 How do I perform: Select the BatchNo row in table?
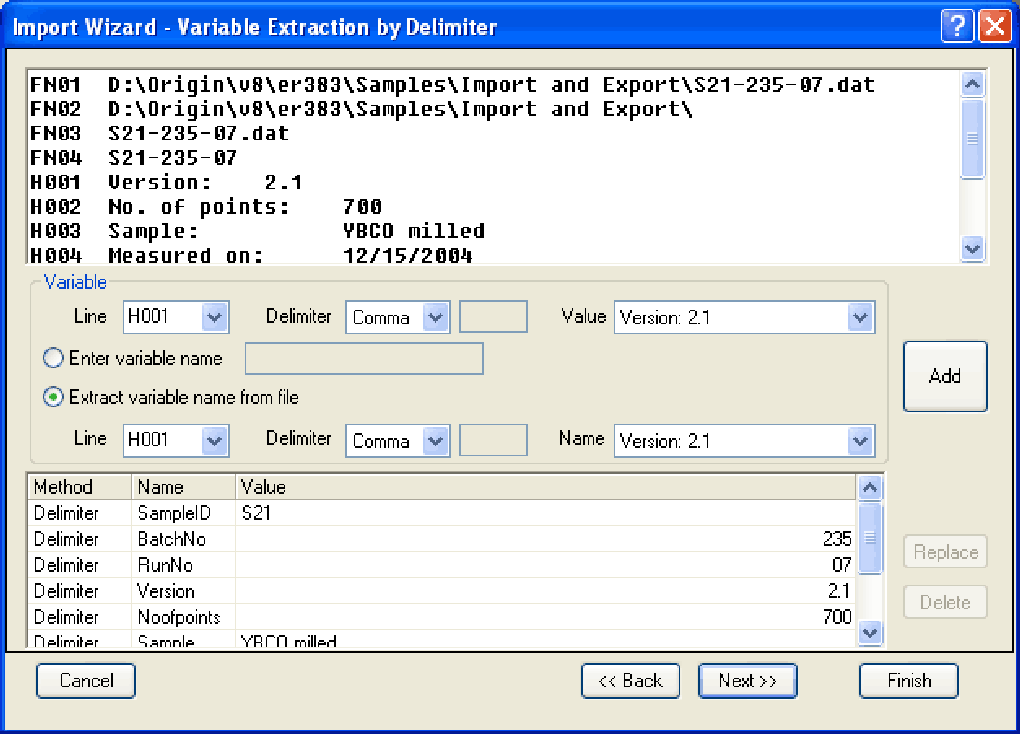[442, 539]
